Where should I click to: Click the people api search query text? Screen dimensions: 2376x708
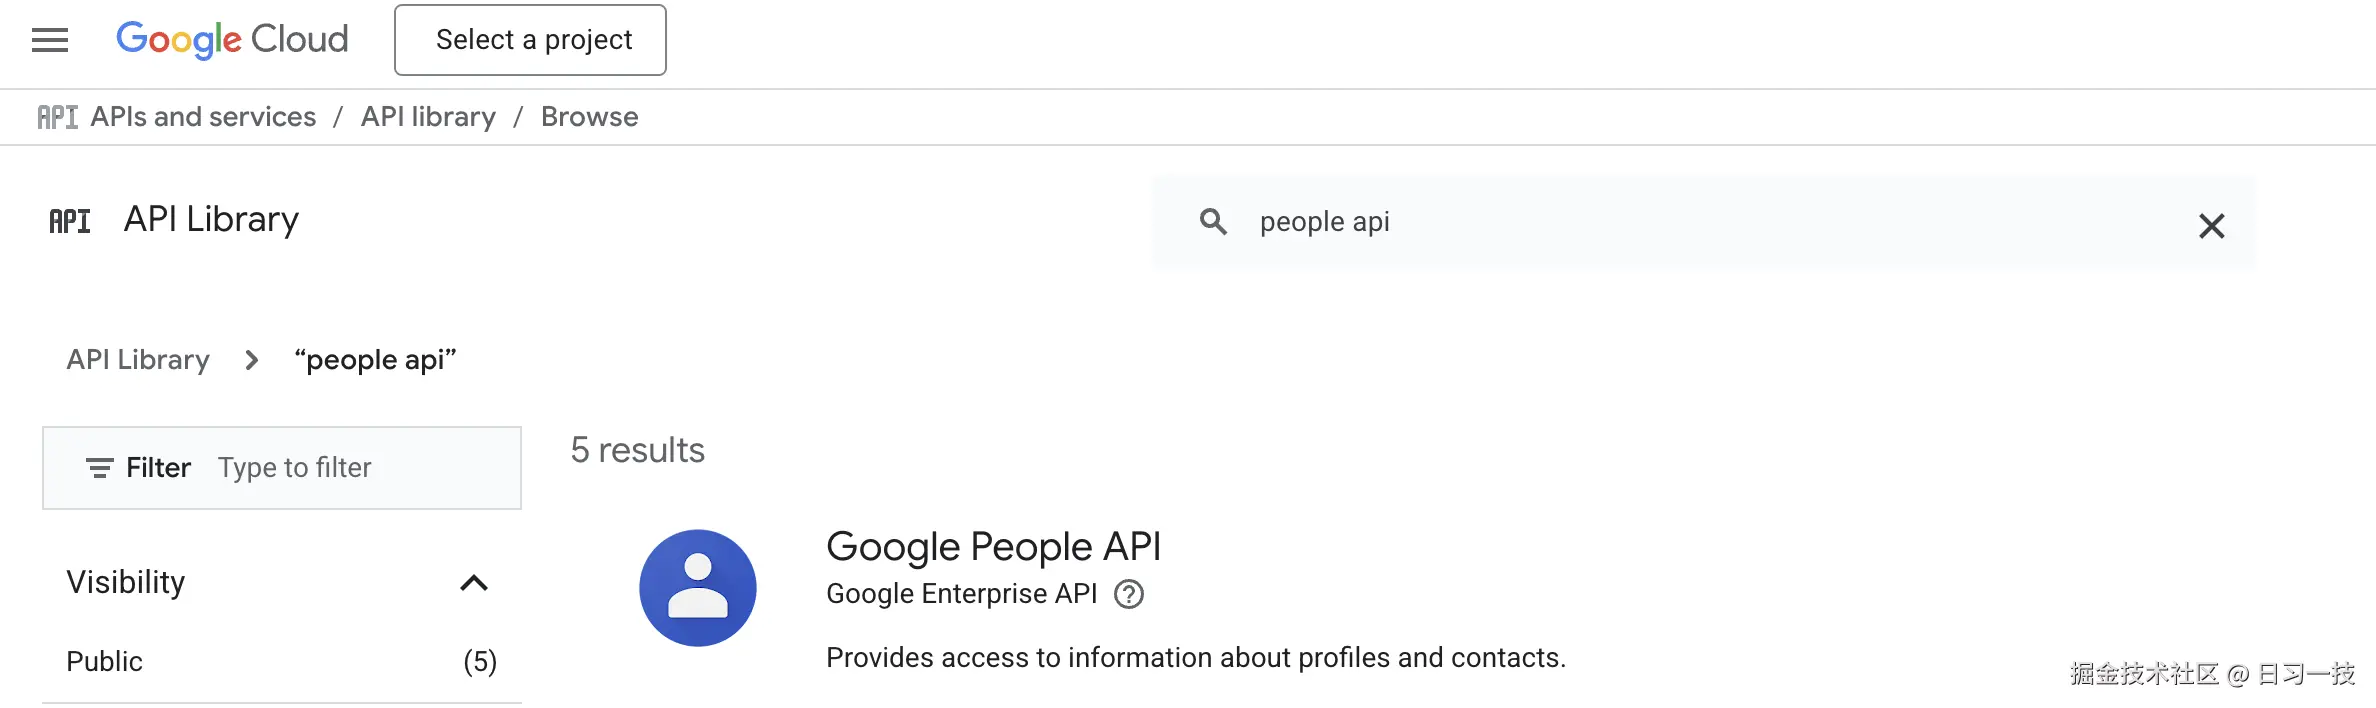(1323, 222)
